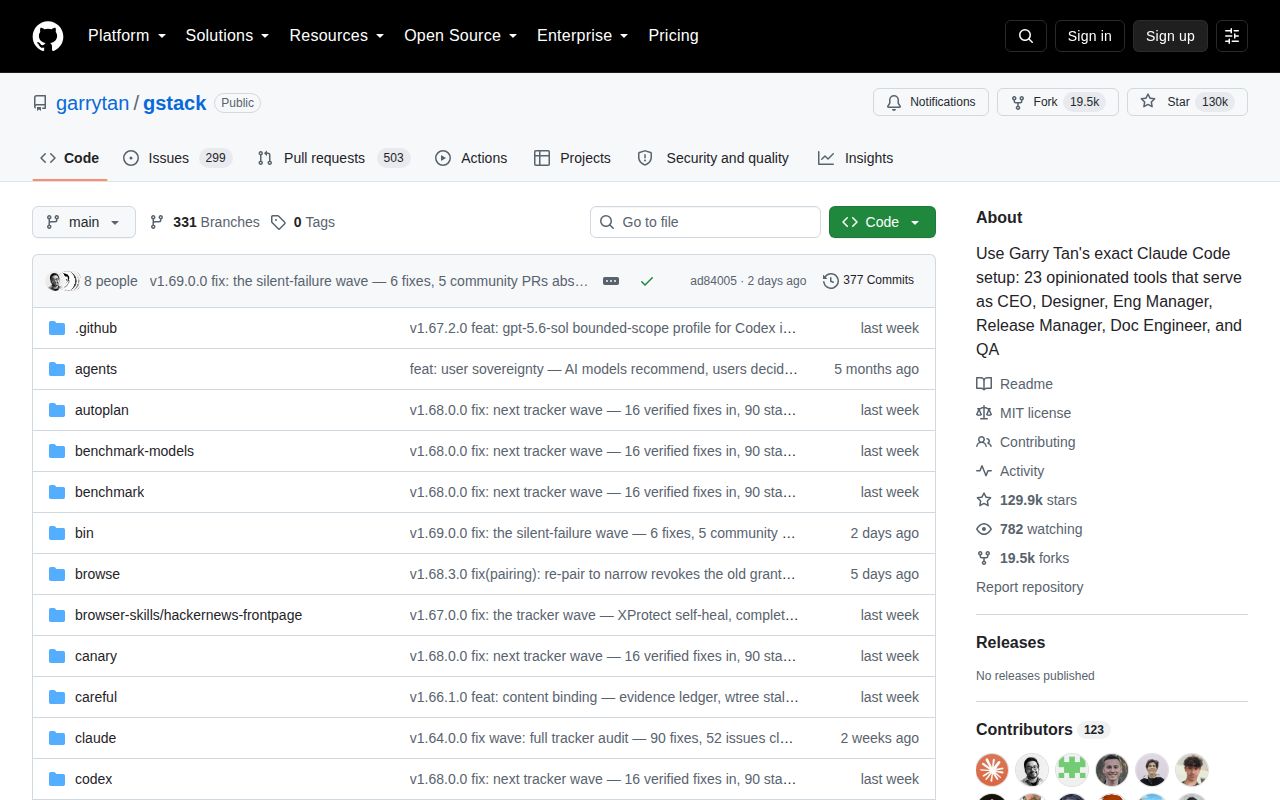Click the repository book icon beside garrytan
Image resolution: width=1280 pixels, height=800 pixels.
point(40,103)
